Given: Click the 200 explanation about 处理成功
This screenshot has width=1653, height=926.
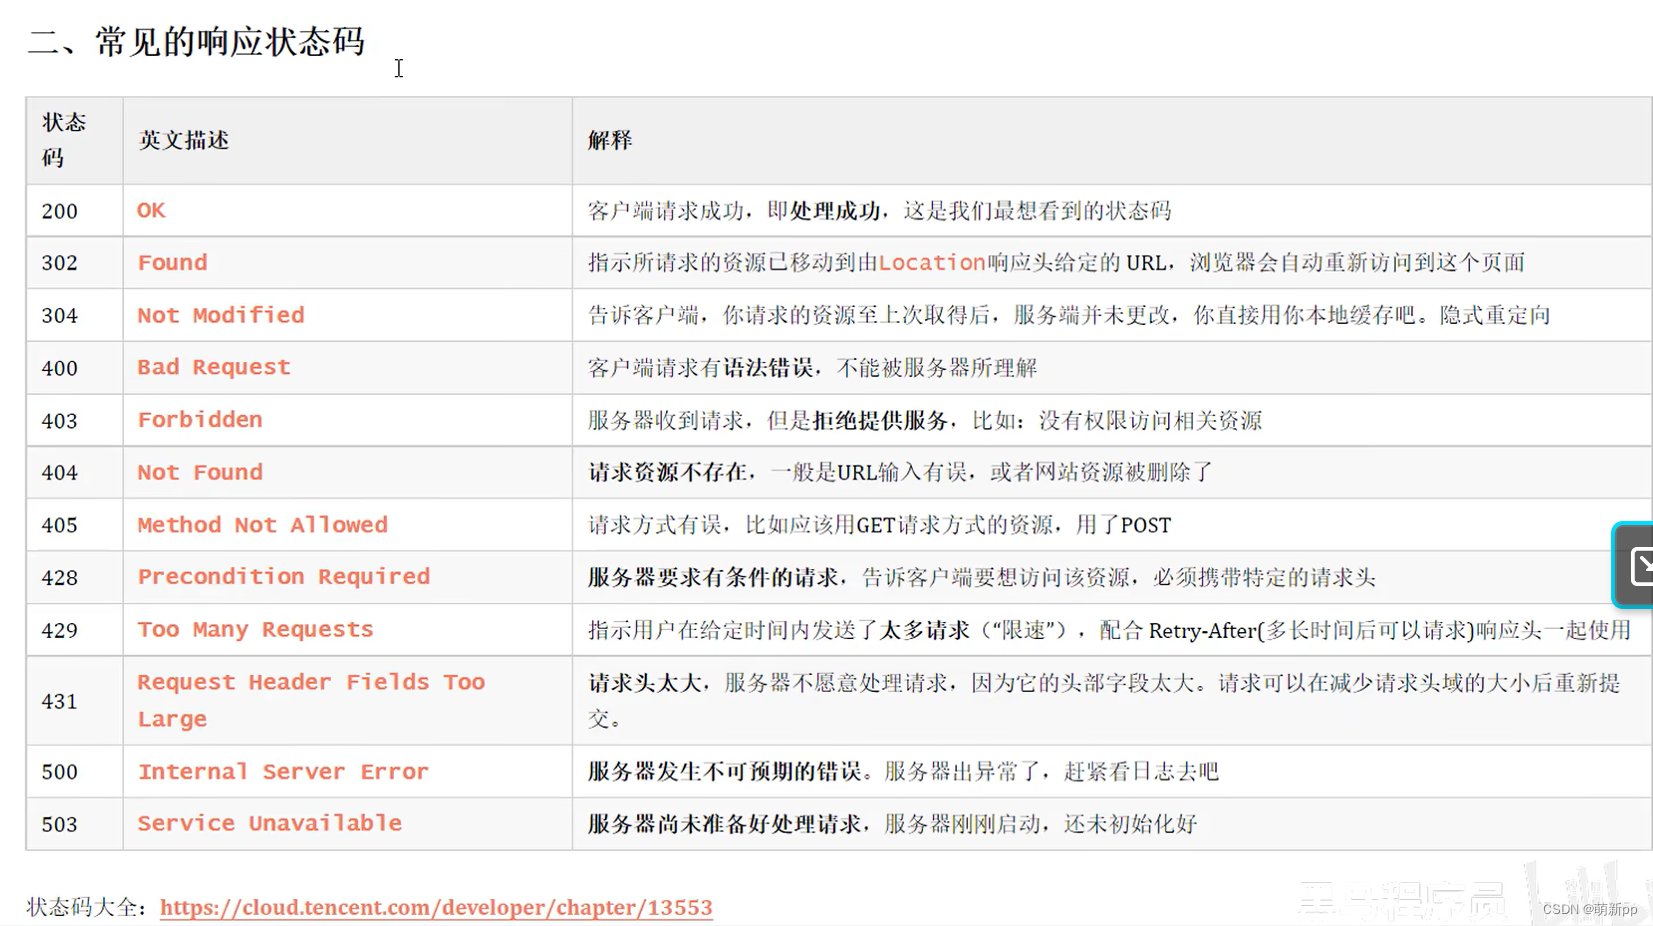Looking at the screenshot, I should [879, 211].
